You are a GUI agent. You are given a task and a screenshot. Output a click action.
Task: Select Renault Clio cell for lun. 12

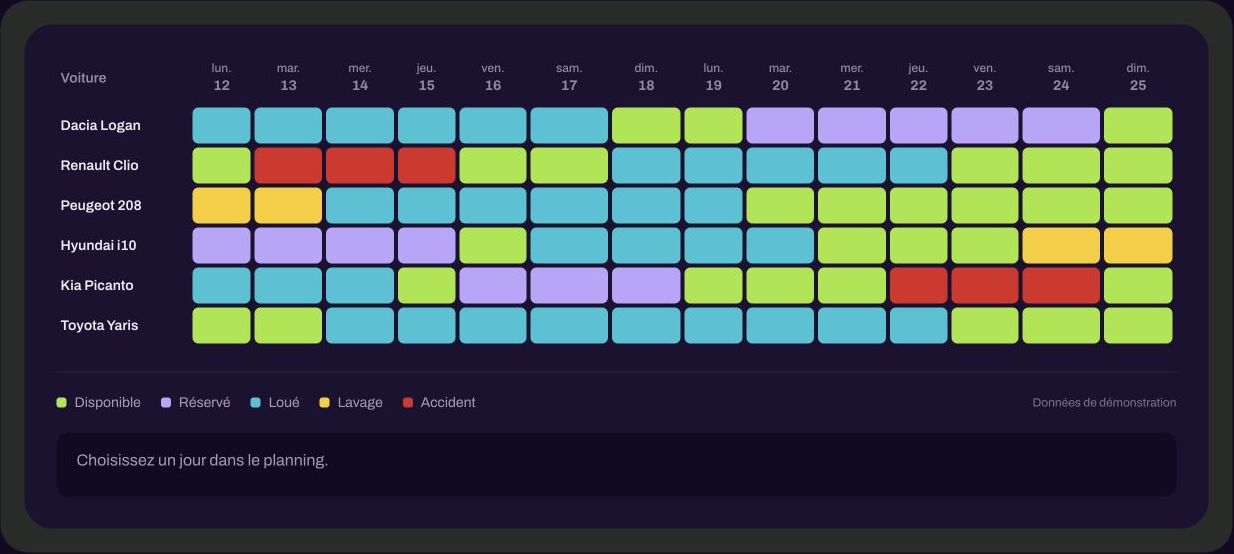tap(221, 166)
